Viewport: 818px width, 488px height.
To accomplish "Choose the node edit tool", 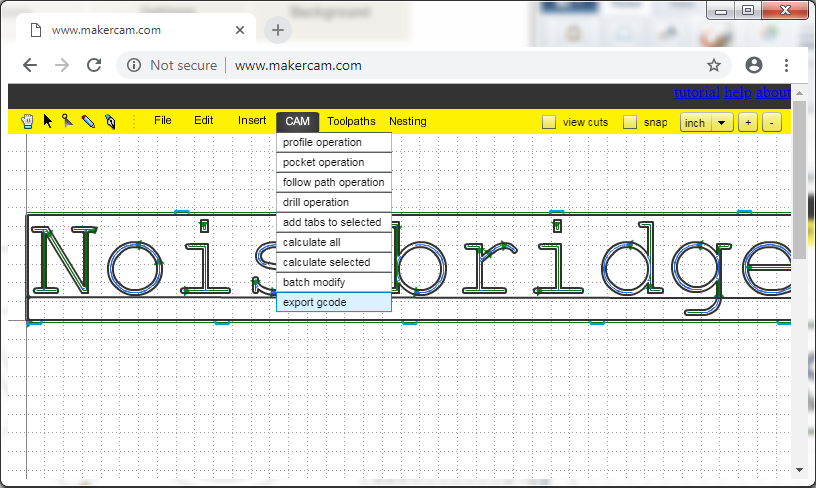I will click(67, 121).
